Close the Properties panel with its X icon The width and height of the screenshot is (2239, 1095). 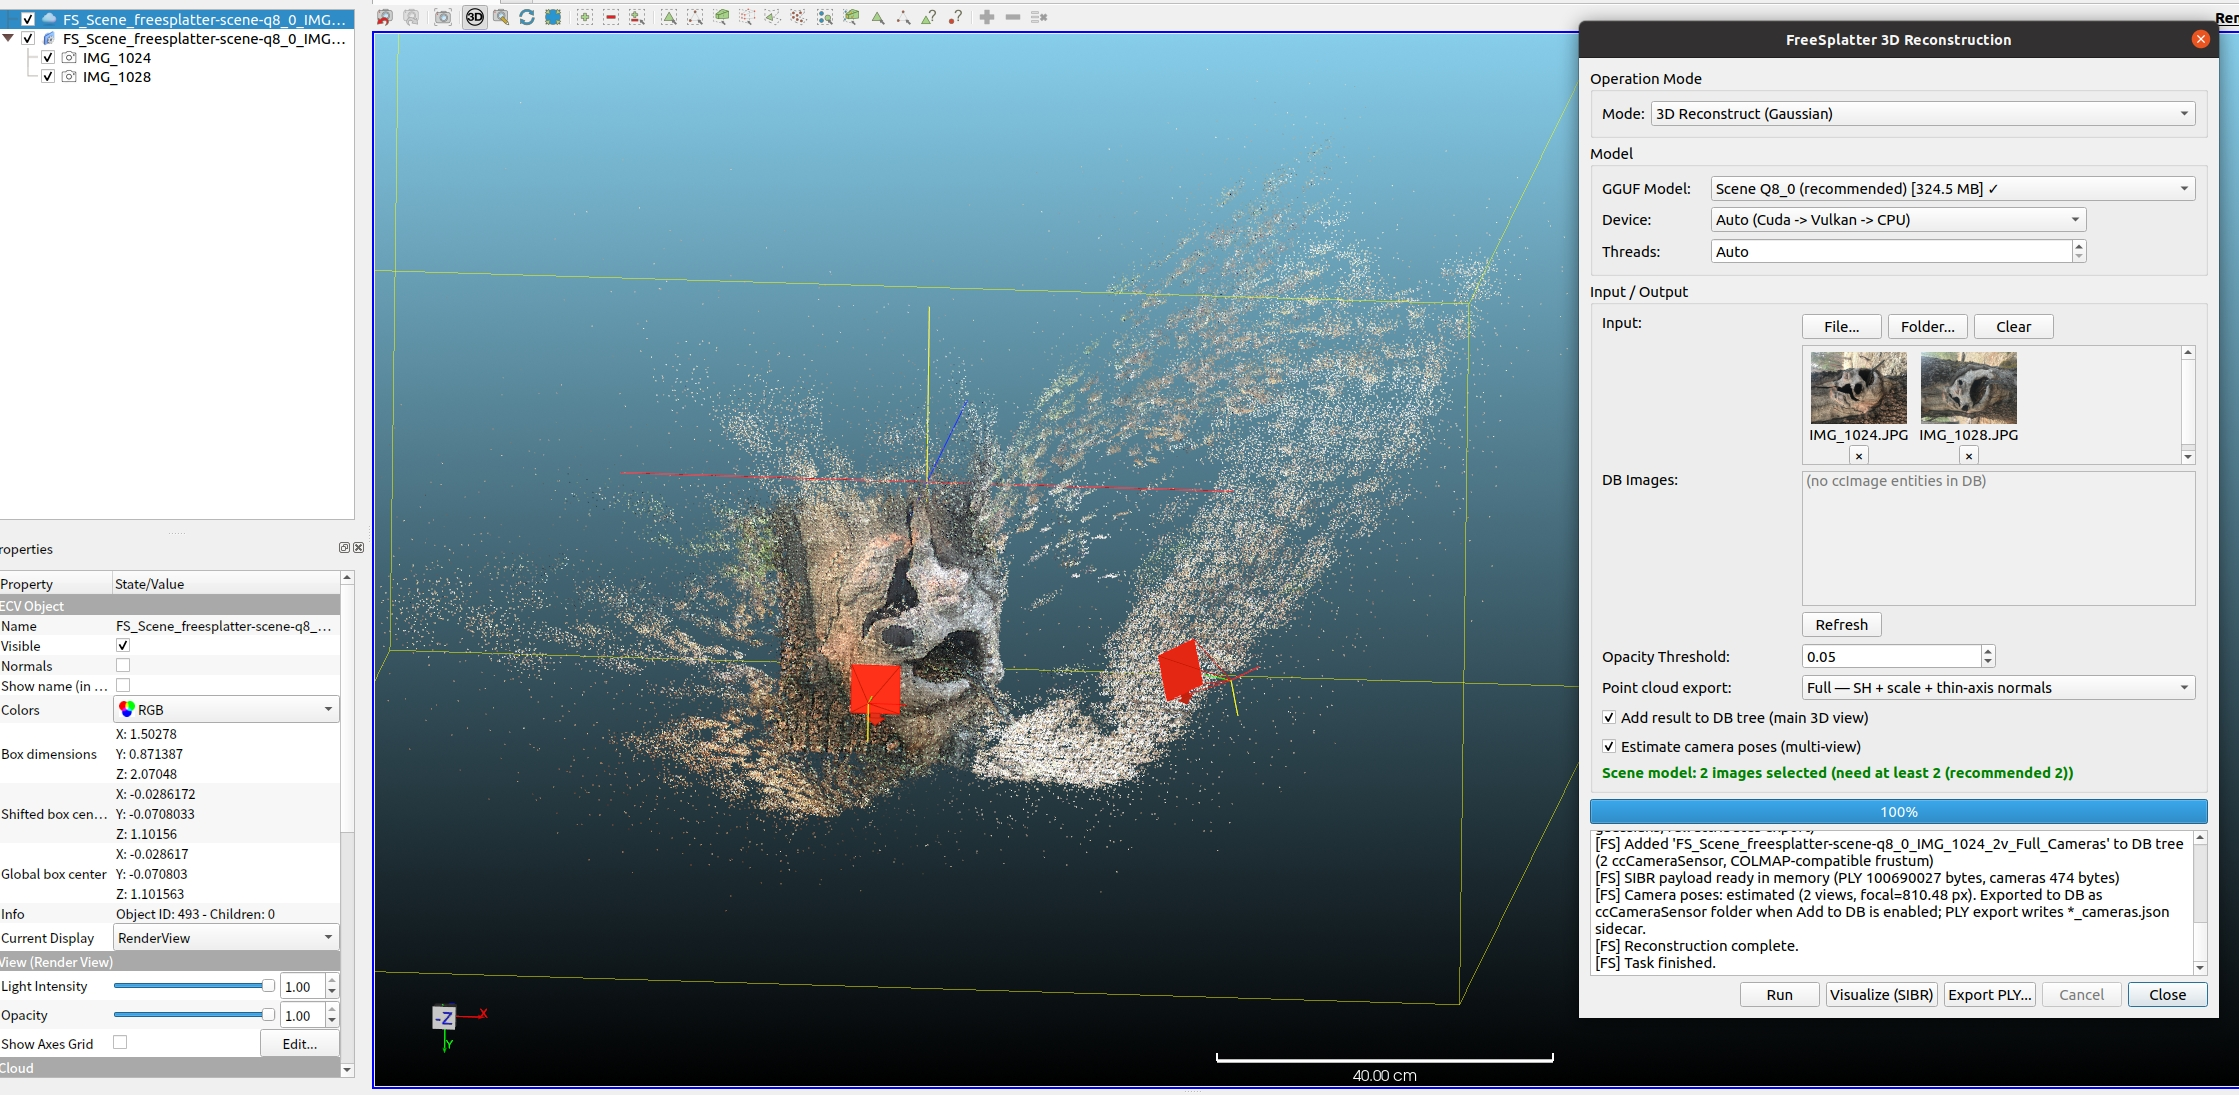click(x=359, y=547)
